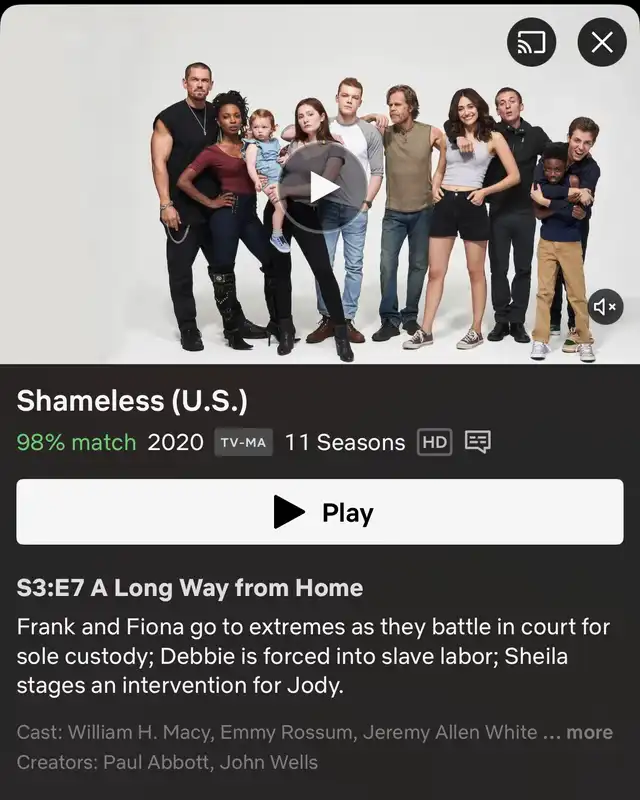Unmute the preview with the speaker icon
The height and width of the screenshot is (800, 640).
tap(605, 307)
